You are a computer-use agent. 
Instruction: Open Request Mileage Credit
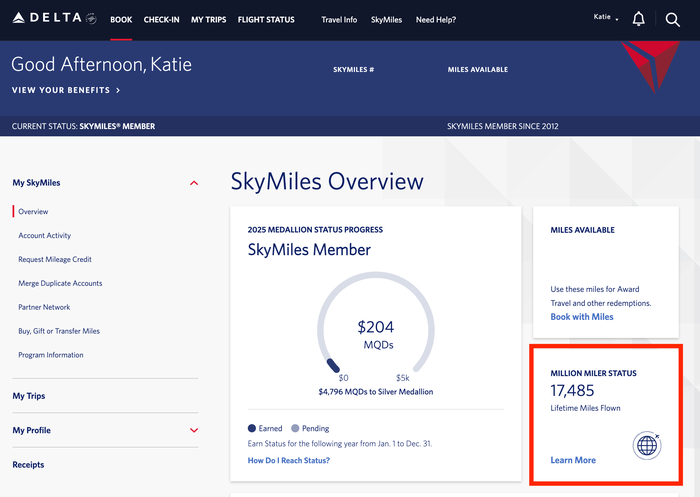tap(54, 259)
